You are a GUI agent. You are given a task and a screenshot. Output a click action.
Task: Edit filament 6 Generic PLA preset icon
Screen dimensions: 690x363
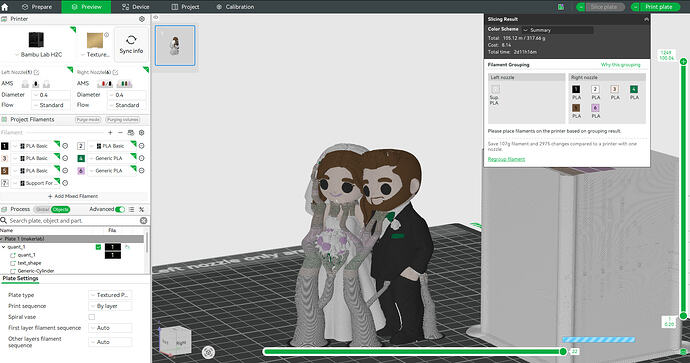click(x=142, y=171)
